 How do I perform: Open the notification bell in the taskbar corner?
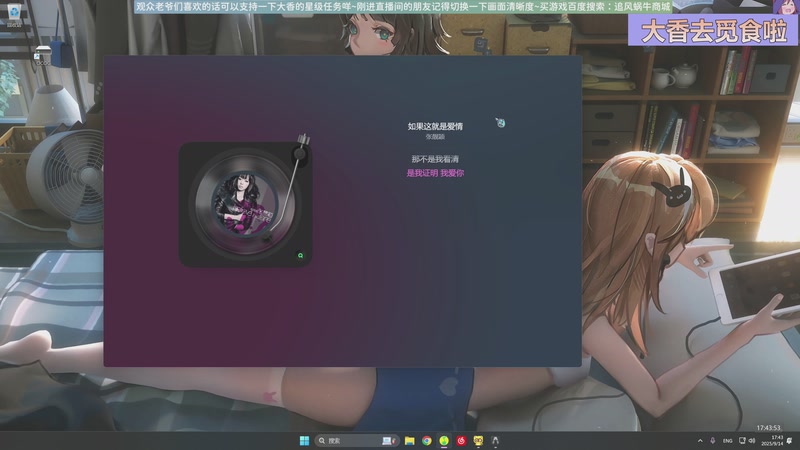790,441
